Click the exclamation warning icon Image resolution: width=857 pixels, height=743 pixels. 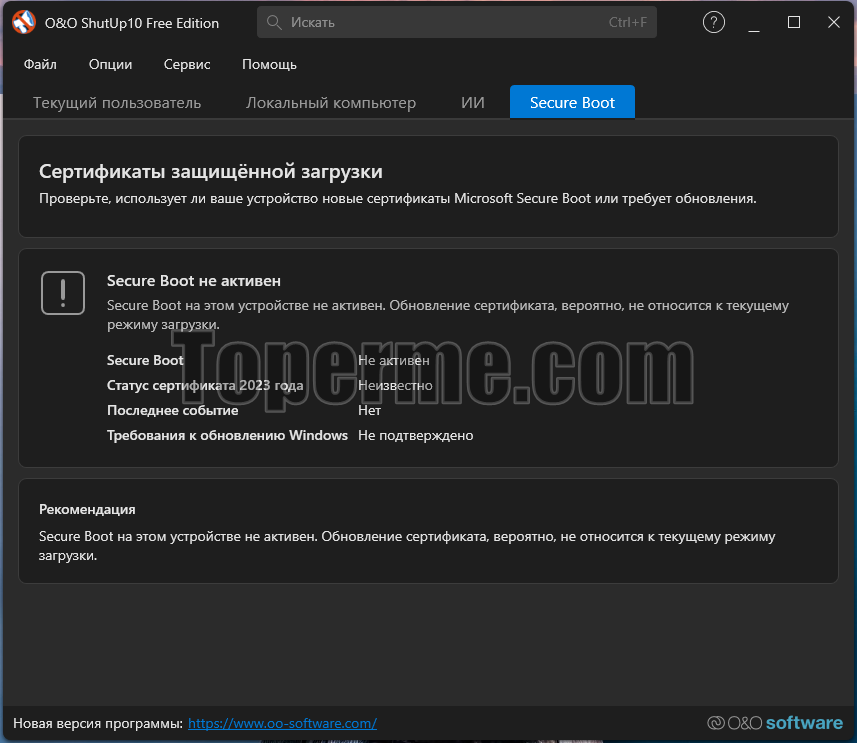pyautogui.click(x=63, y=293)
